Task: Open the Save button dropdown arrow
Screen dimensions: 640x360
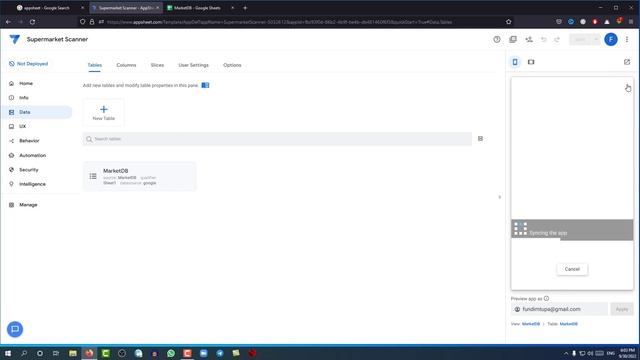Action: 596,39
